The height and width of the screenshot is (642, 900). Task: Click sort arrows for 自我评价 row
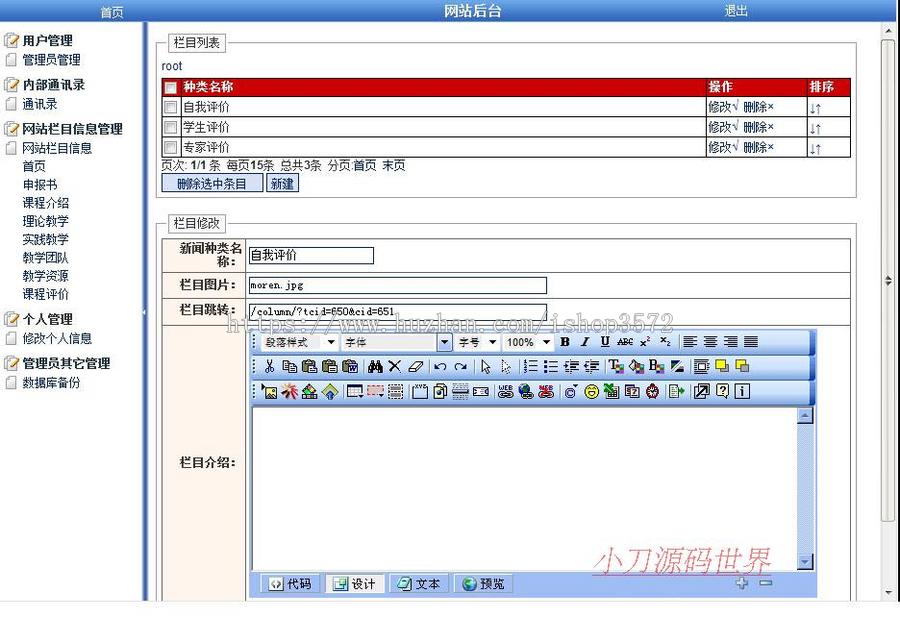[815, 108]
